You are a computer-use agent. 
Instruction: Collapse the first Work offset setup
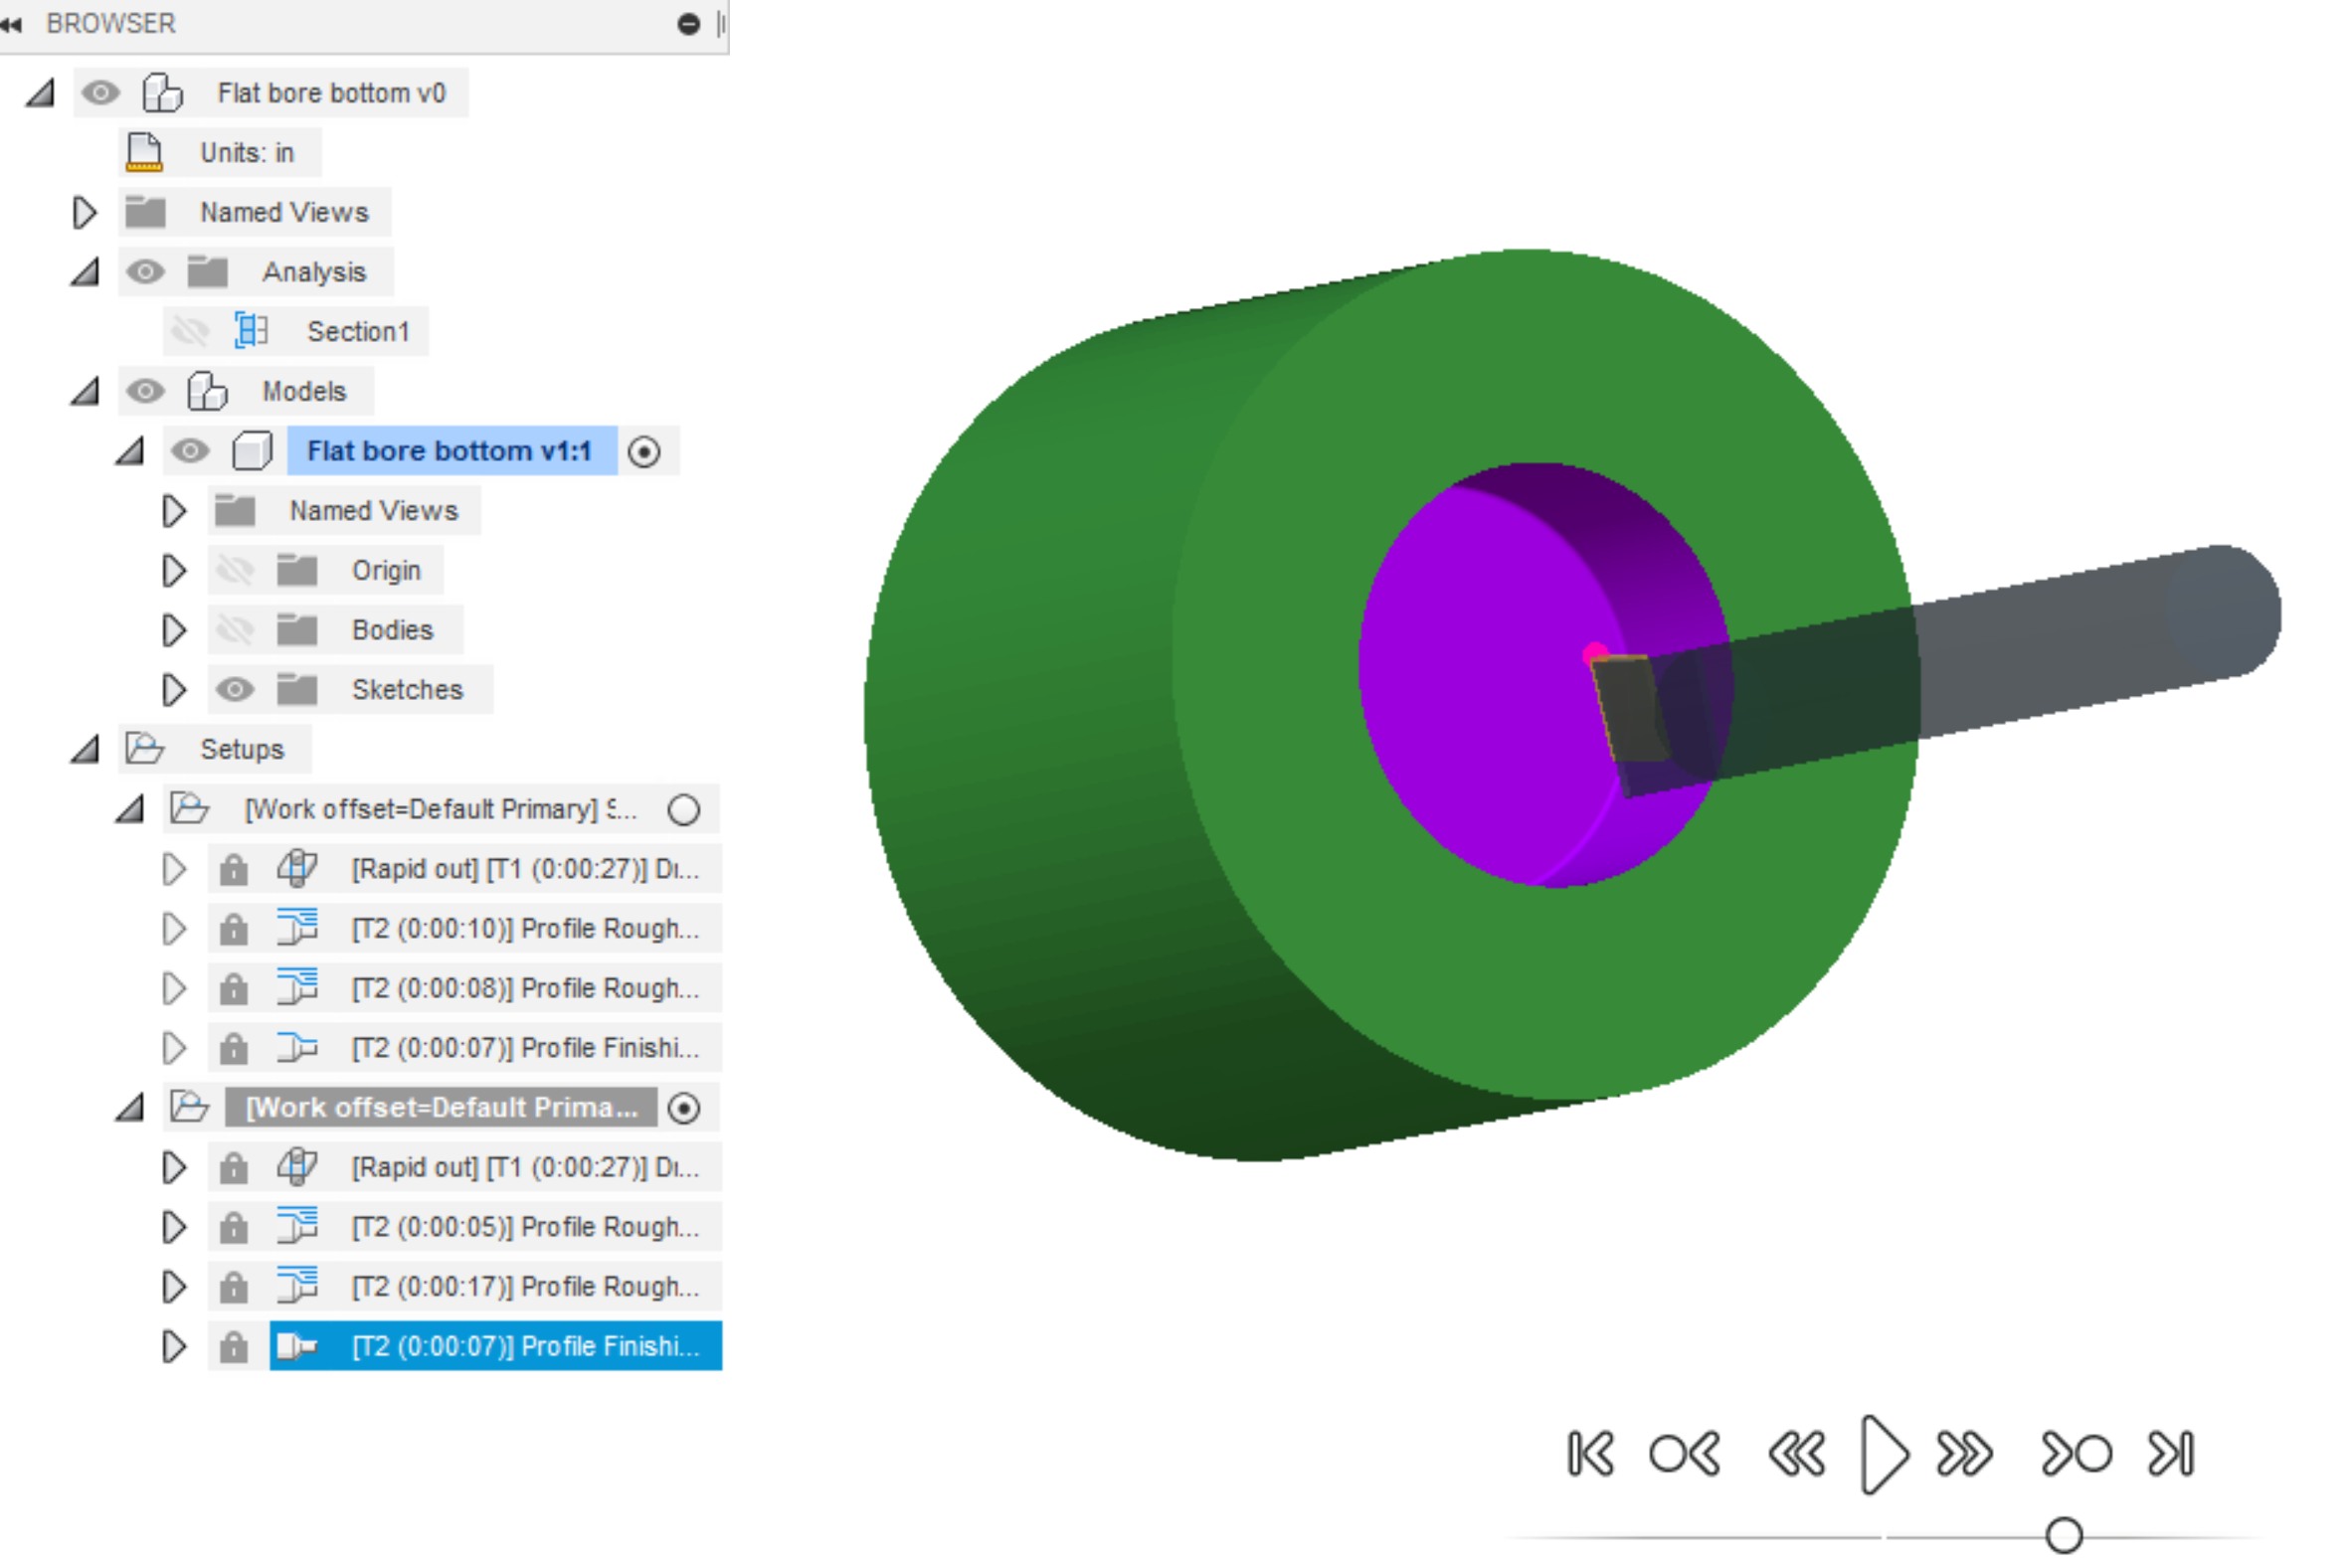[x=129, y=809]
